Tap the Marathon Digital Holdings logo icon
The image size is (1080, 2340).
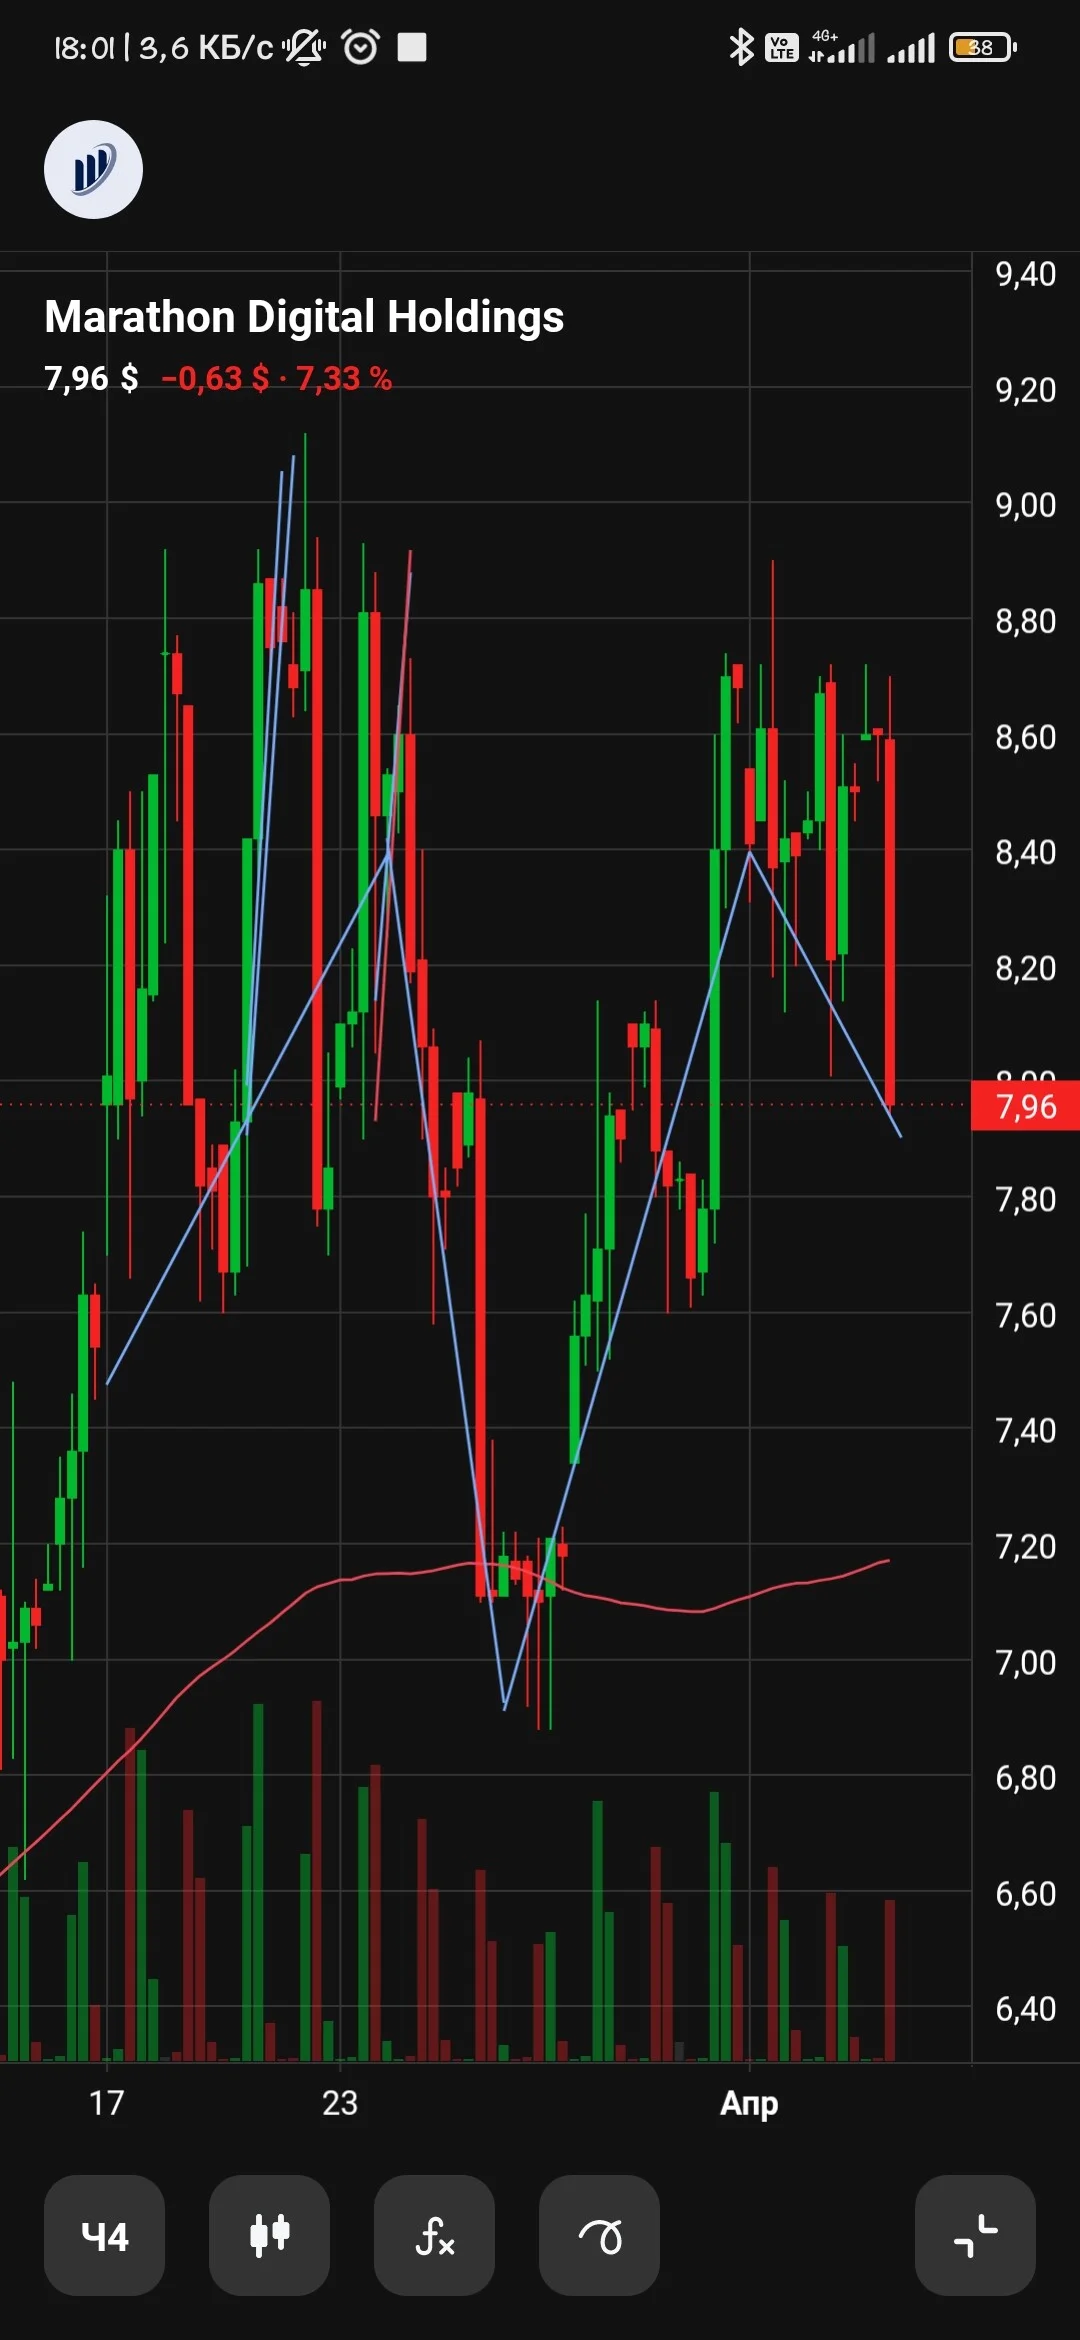[x=93, y=170]
